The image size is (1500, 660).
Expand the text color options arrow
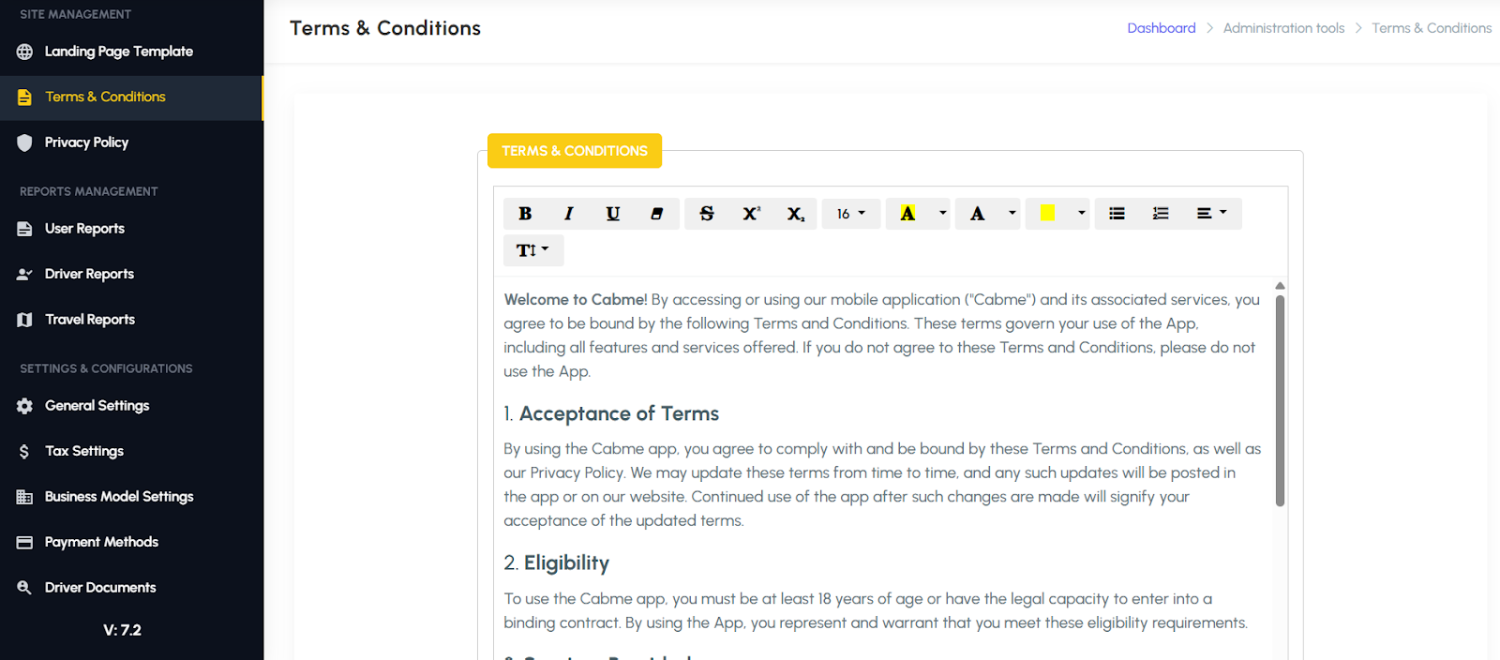pyautogui.click(x=1012, y=213)
